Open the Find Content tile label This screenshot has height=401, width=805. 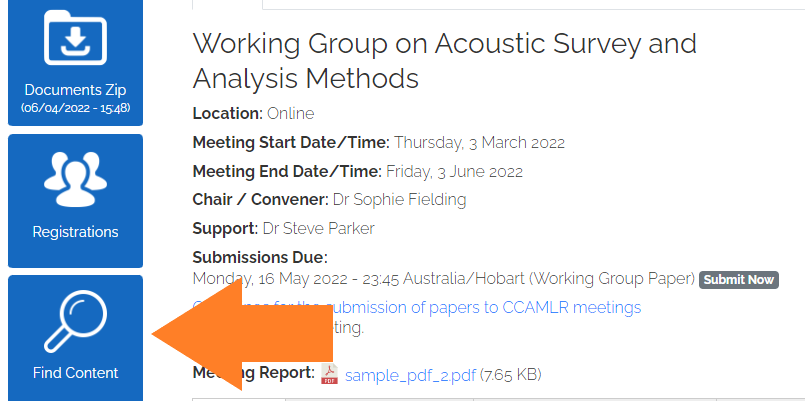[x=75, y=373]
